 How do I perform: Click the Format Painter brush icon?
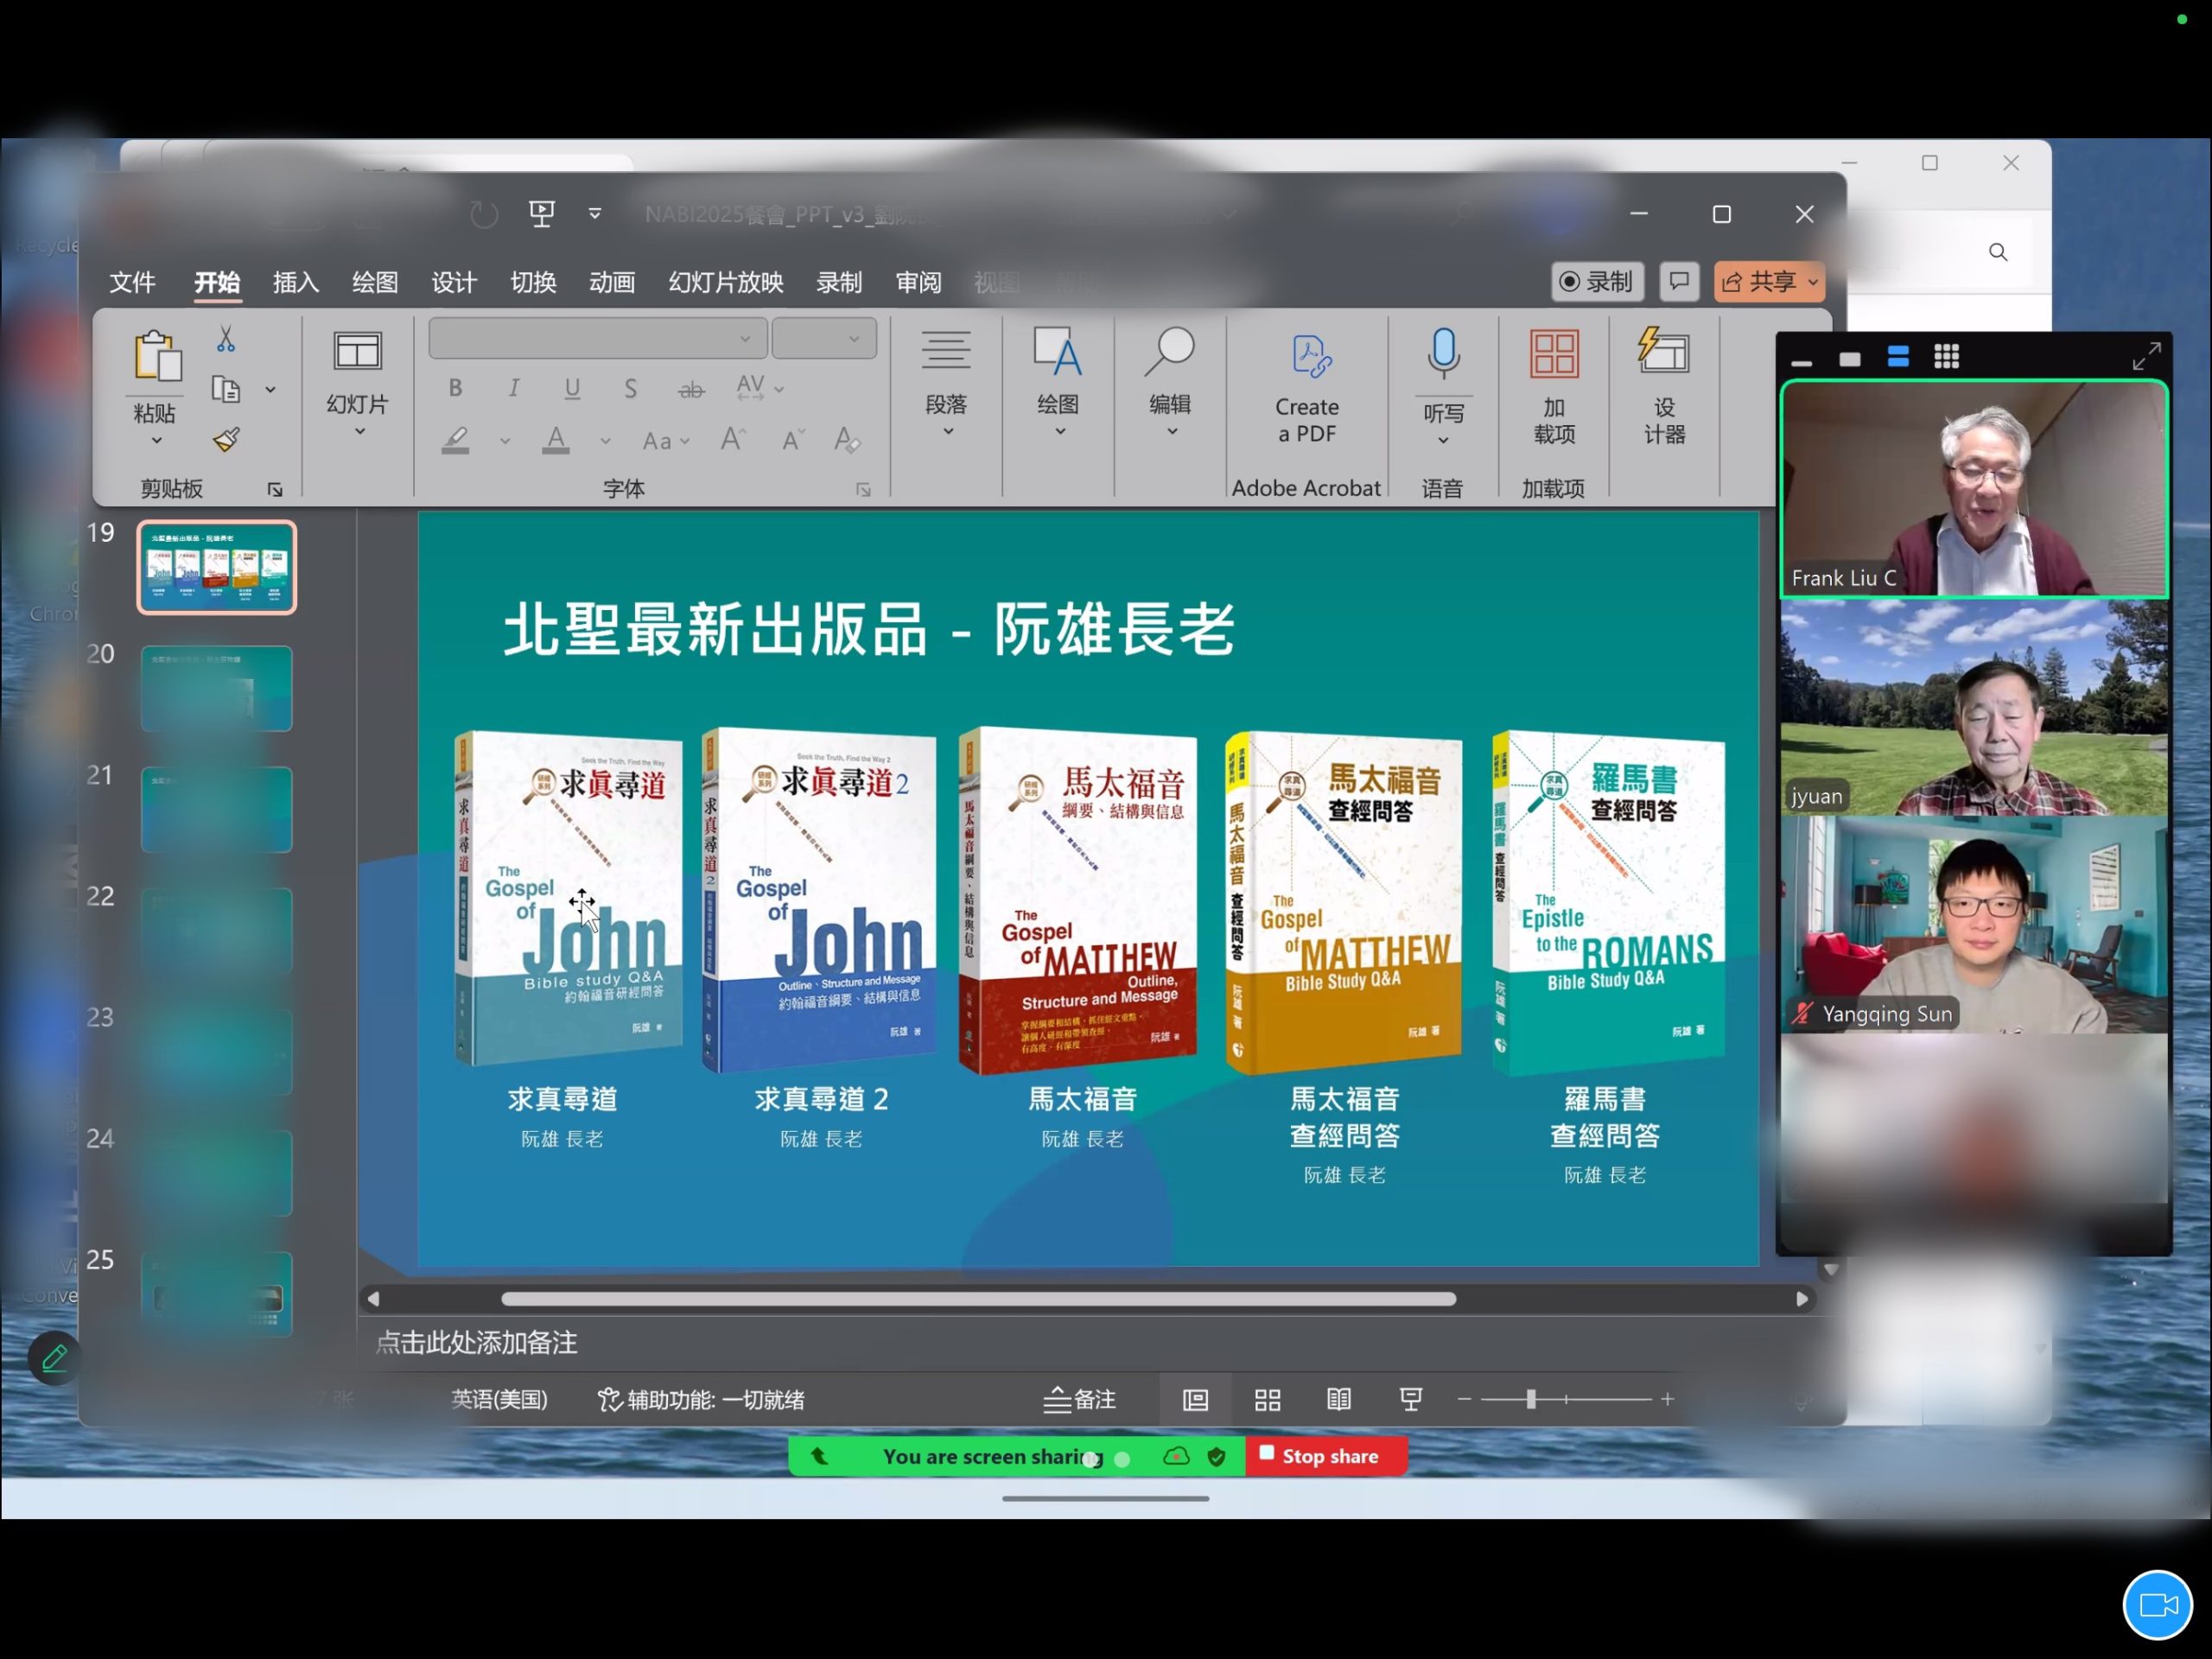(227, 439)
